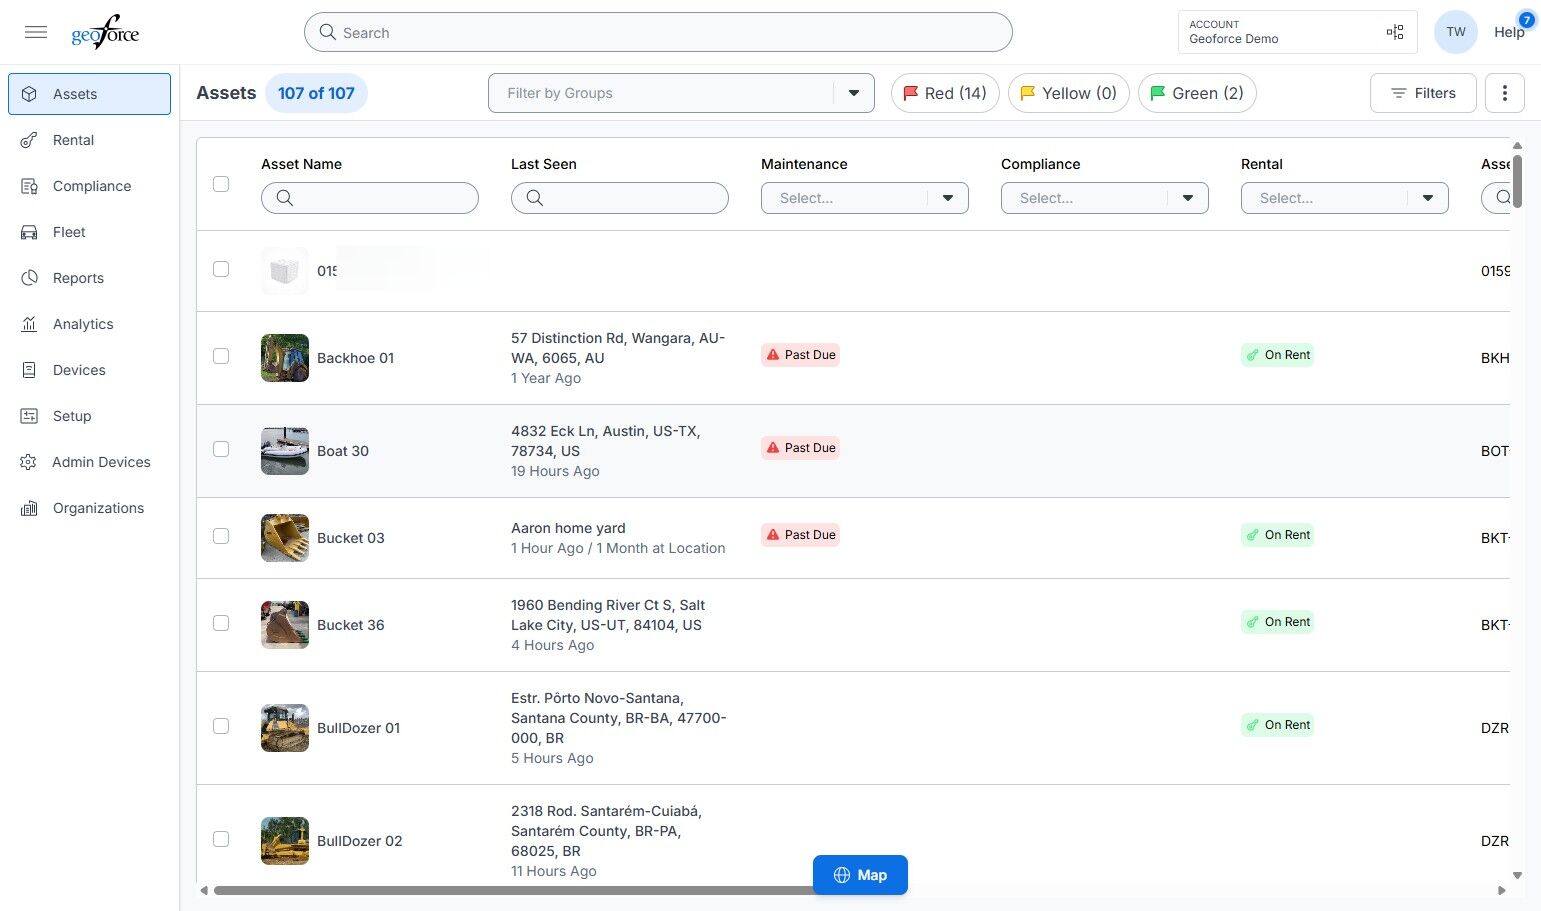The height and width of the screenshot is (911, 1541).
Task: Check the Bucket 03 row checkbox
Action: pos(221,536)
